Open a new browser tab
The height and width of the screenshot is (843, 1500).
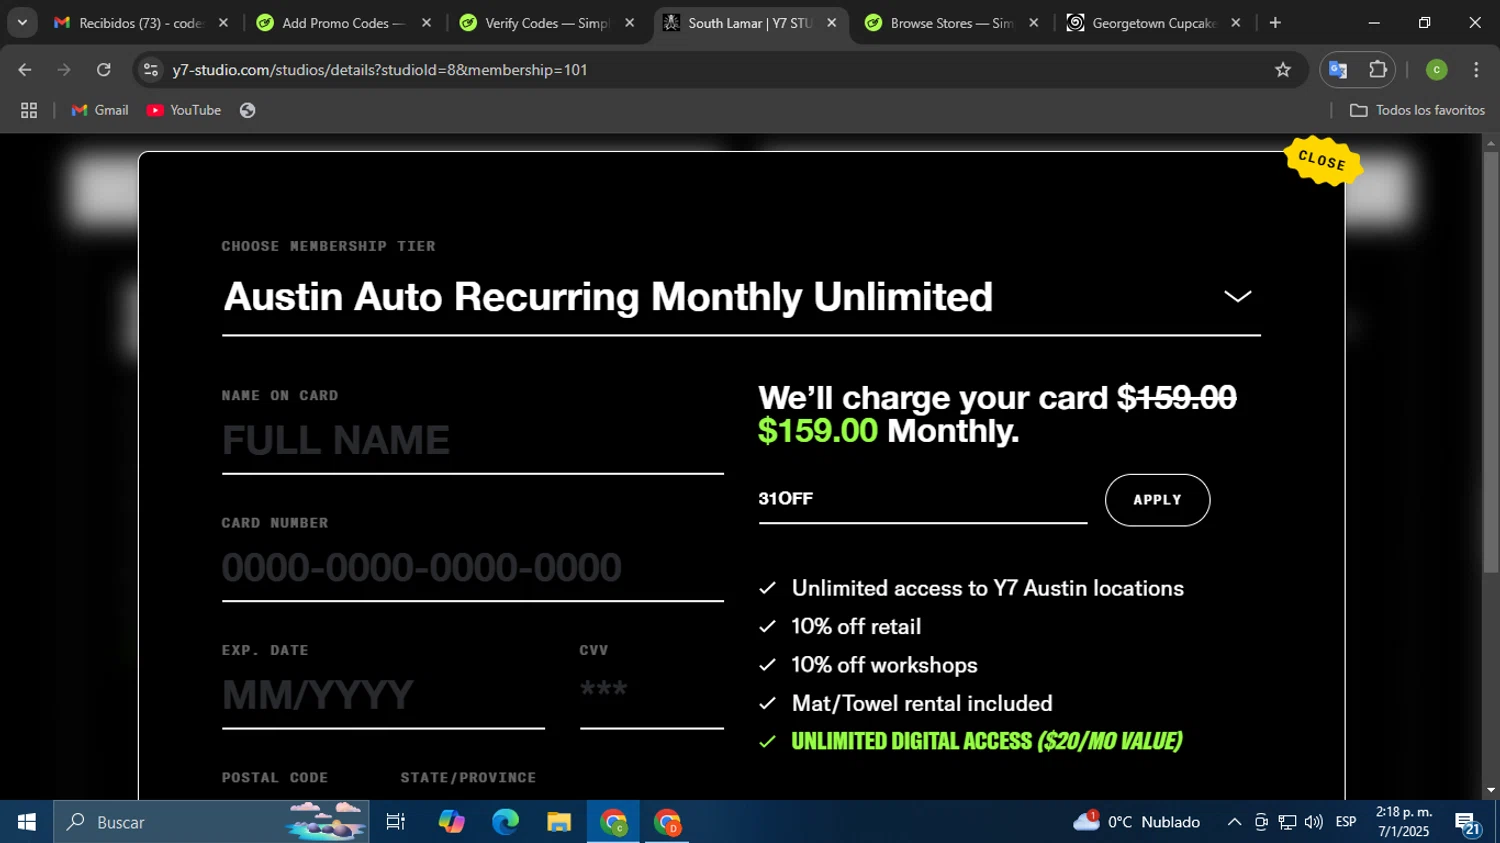(1275, 23)
